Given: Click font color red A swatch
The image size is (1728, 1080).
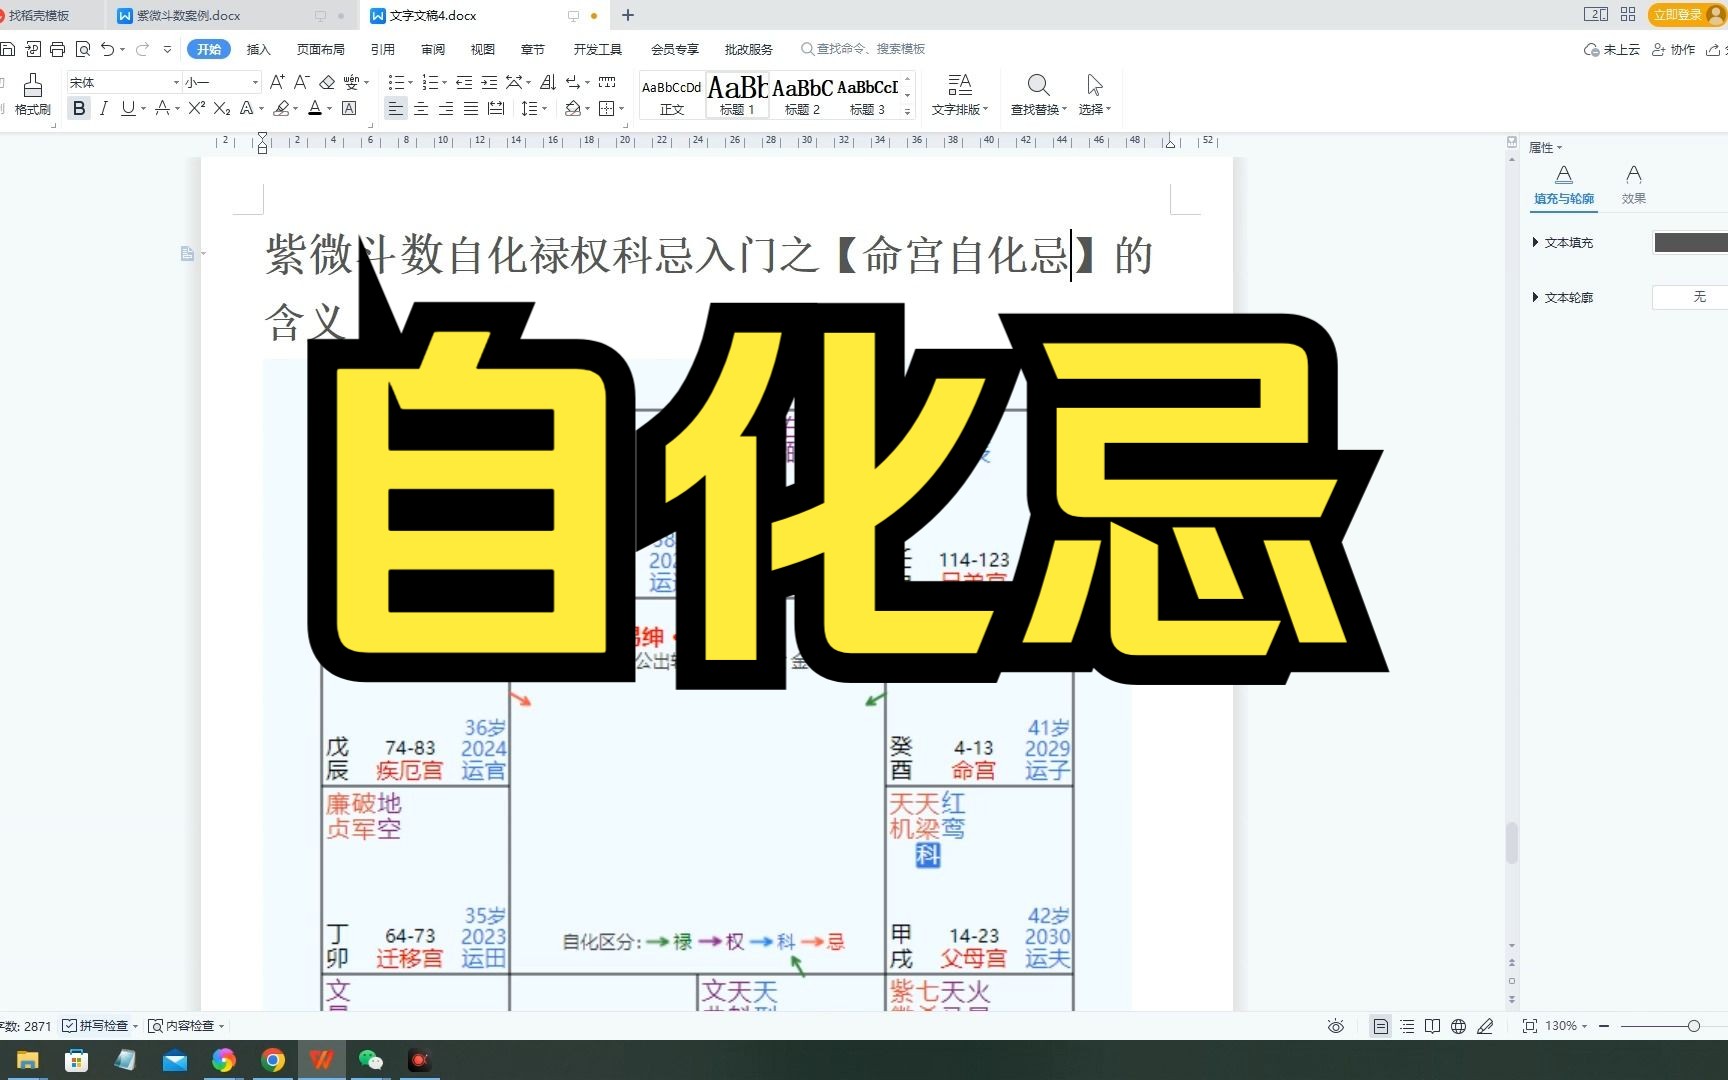Looking at the screenshot, I should point(315,108).
